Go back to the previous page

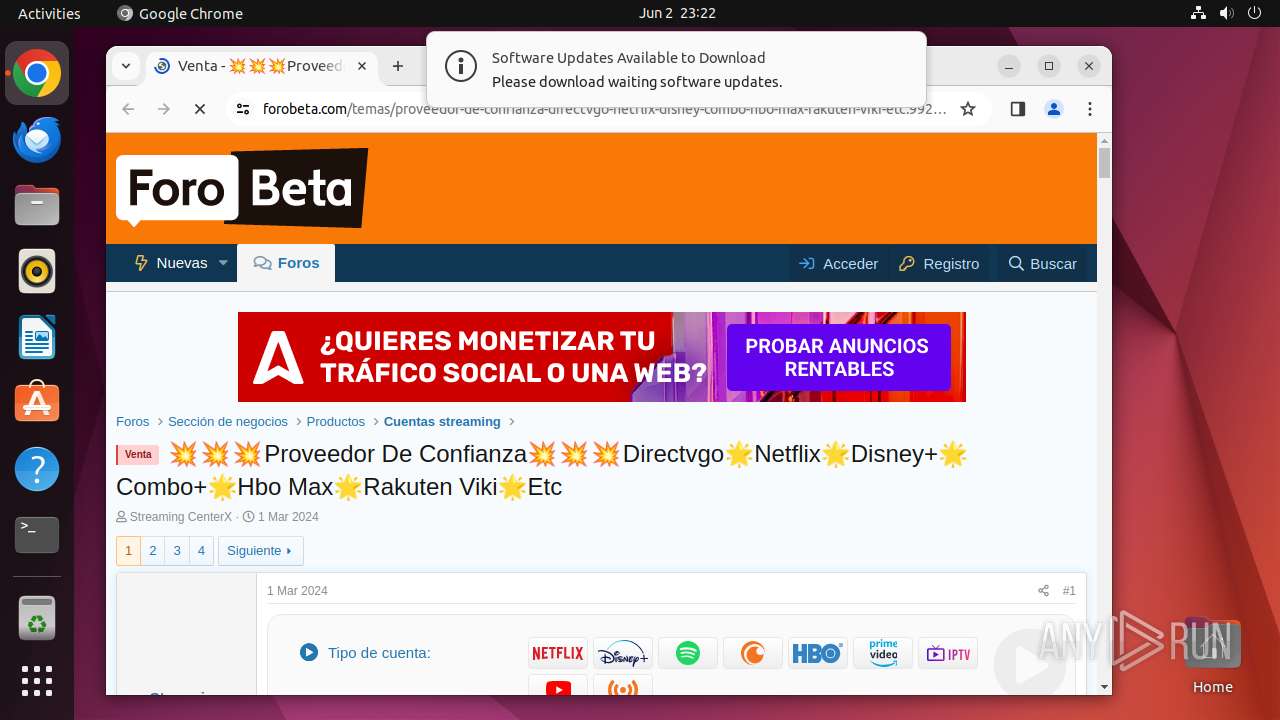point(128,109)
